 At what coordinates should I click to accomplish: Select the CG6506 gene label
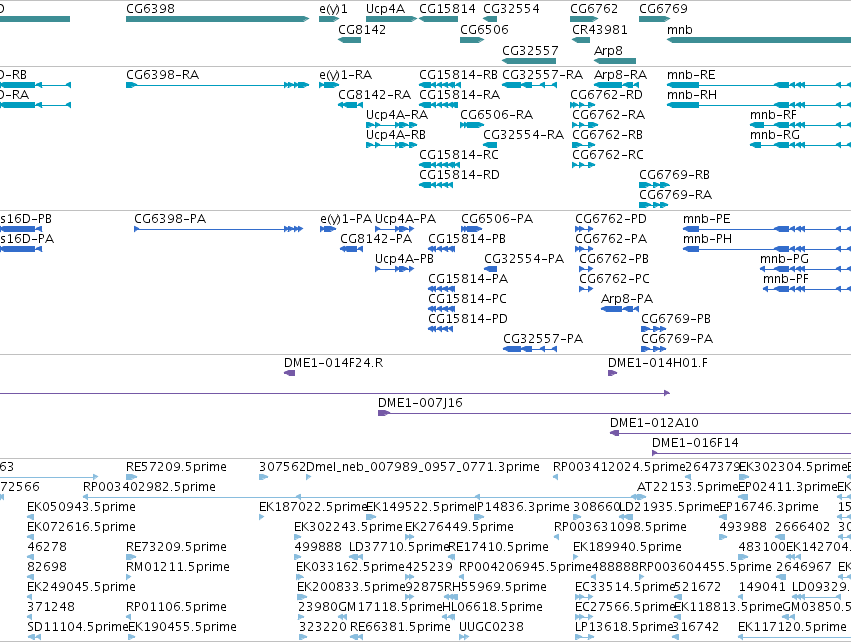484,30
